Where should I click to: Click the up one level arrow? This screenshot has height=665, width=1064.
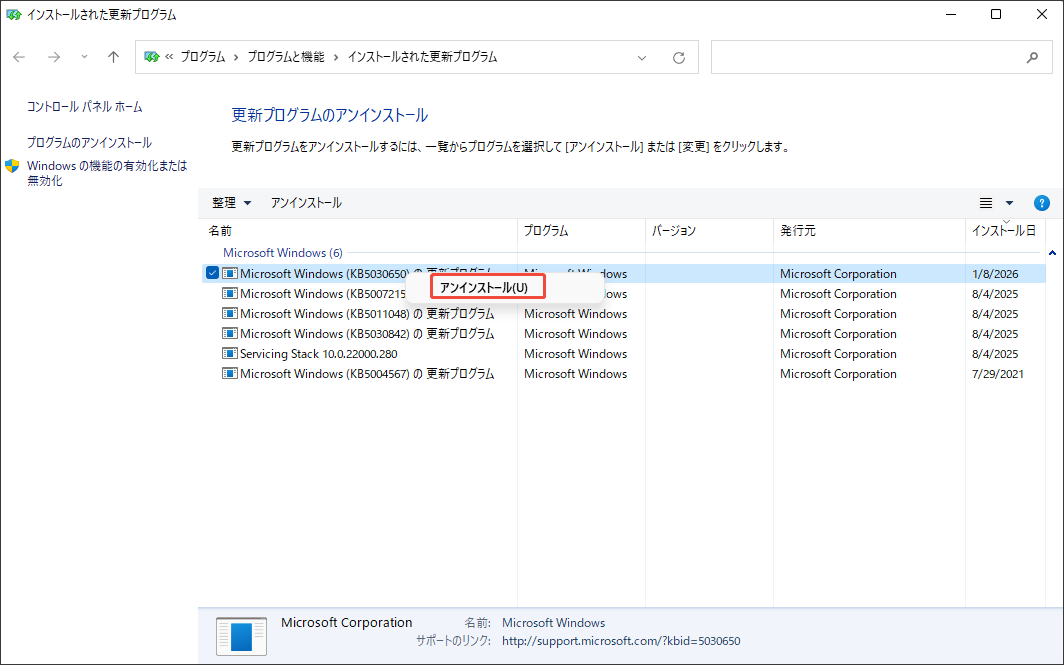click(112, 57)
